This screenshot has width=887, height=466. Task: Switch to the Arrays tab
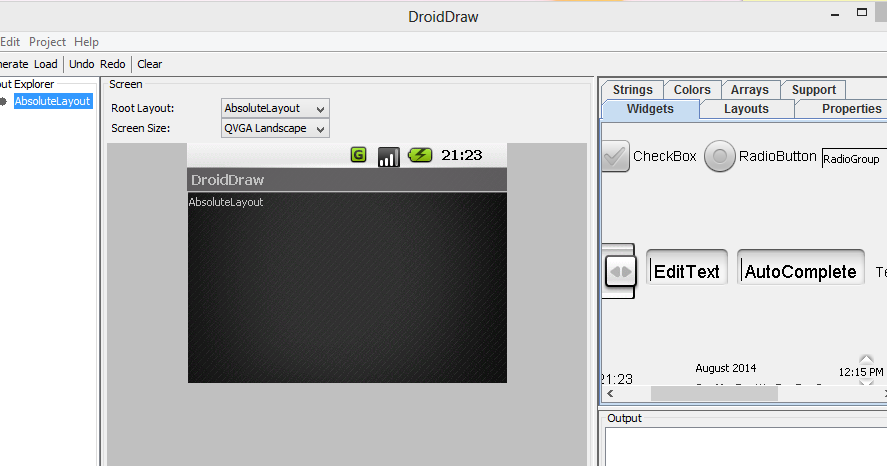tap(750, 90)
